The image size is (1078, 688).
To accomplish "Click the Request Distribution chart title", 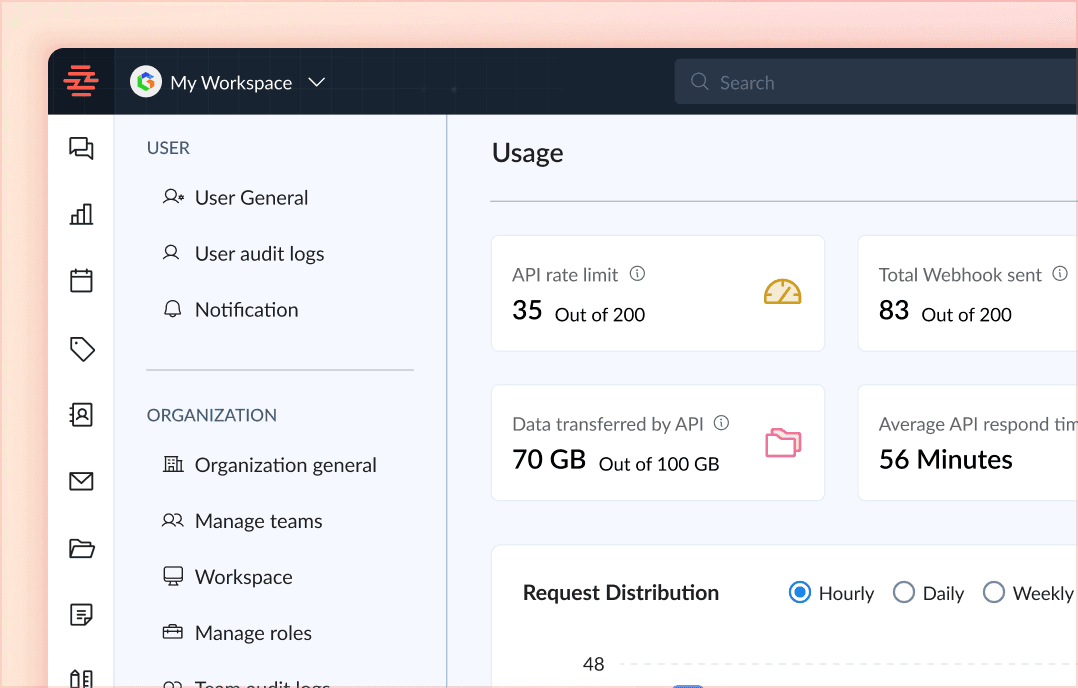I will pyautogui.click(x=621, y=592).
